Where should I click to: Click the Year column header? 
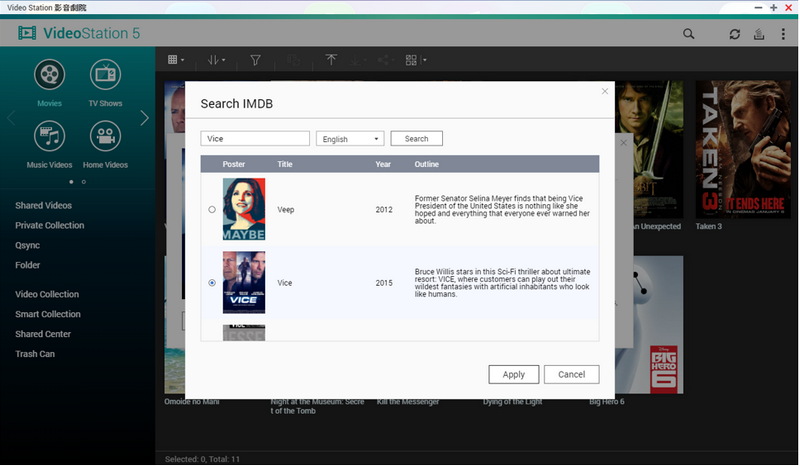click(383, 164)
